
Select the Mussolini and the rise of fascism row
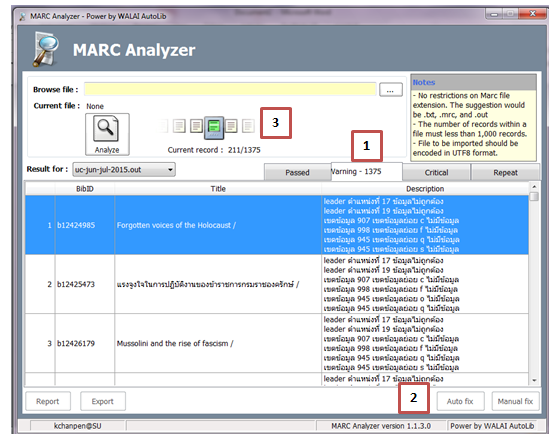(x=277, y=344)
